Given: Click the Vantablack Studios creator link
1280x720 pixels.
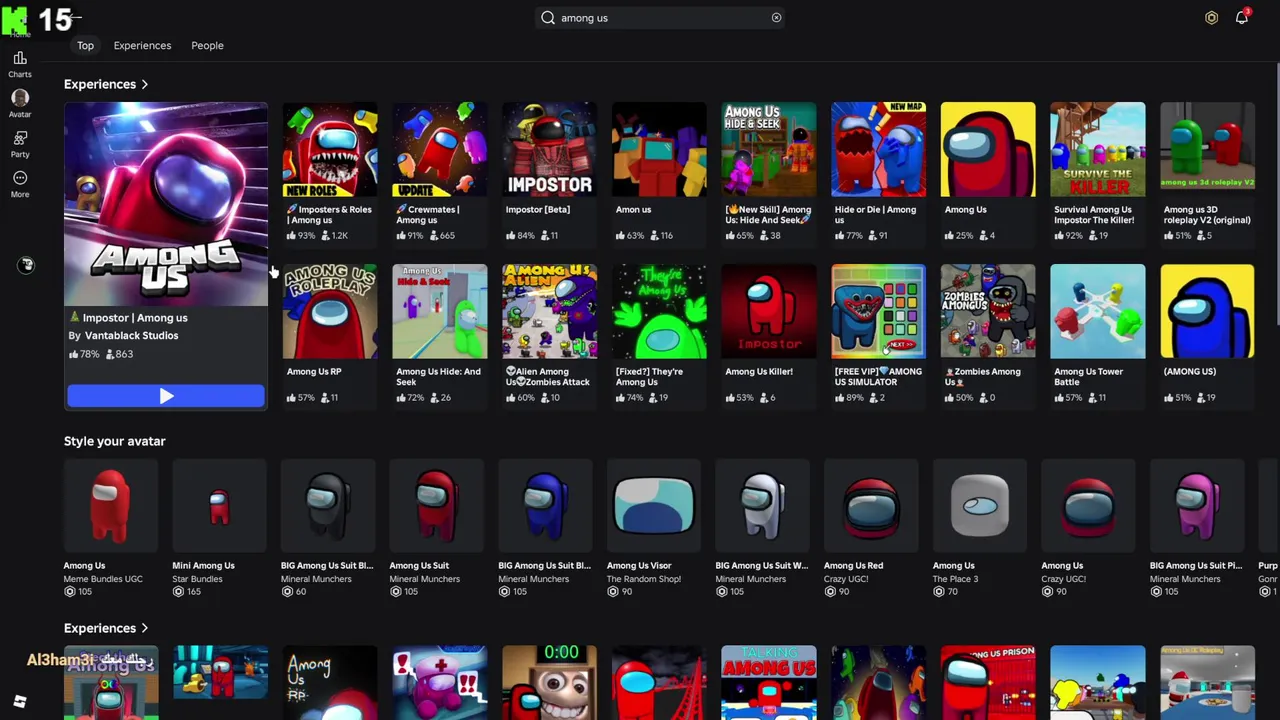Looking at the screenshot, I should pos(131,336).
